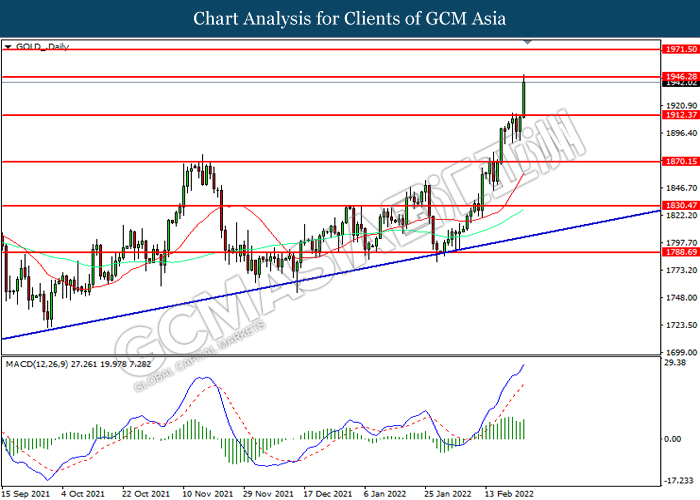Click the 1822.20 price axis value
Screen dimensions: 700x500
(681, 215)
